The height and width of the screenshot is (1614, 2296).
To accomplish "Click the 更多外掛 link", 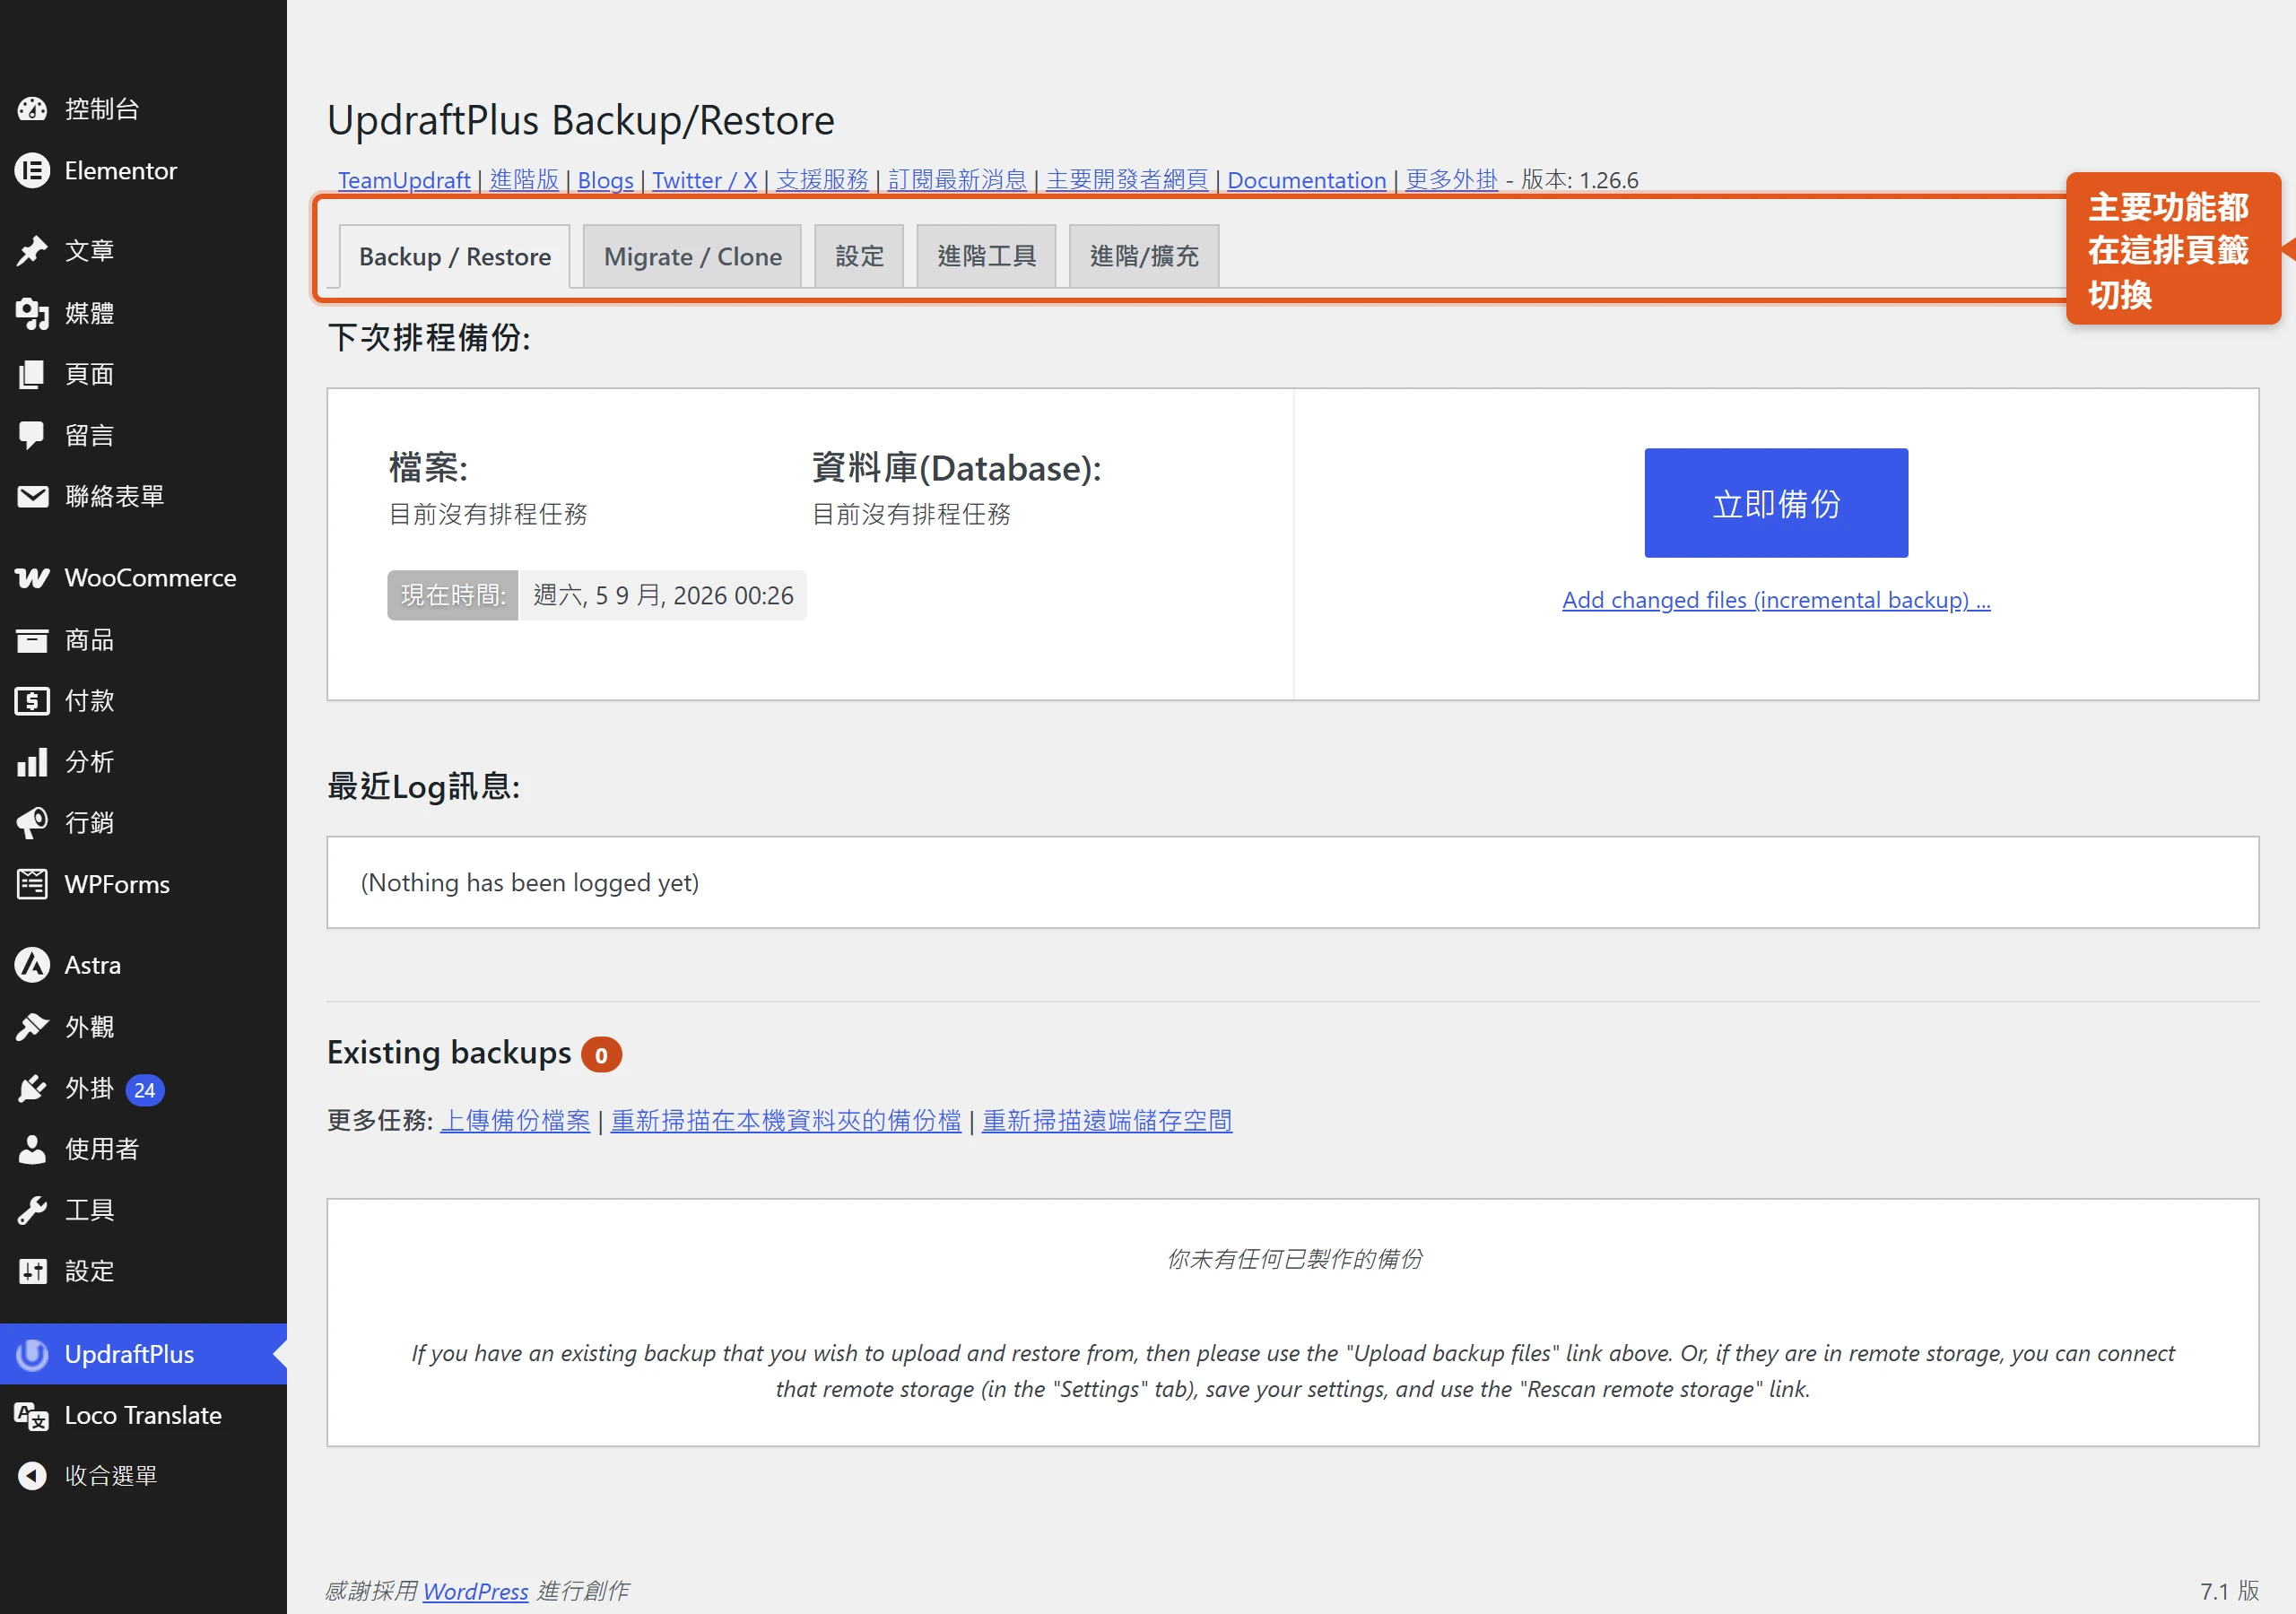I will 1451,180.
